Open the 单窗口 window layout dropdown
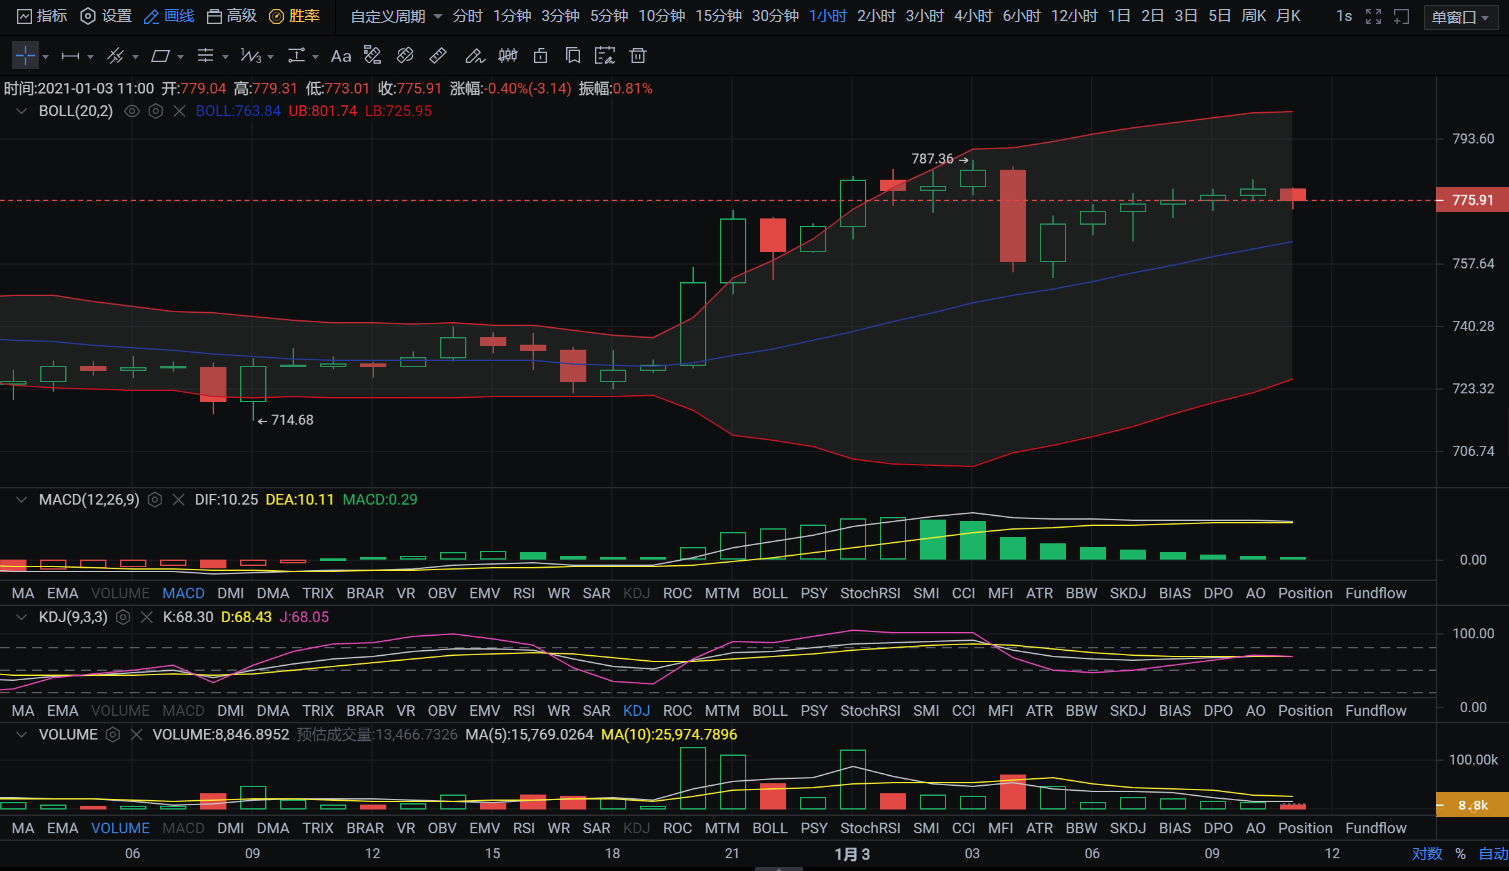The width and height of the screenshot is (1509, 871). point(1460,17)
